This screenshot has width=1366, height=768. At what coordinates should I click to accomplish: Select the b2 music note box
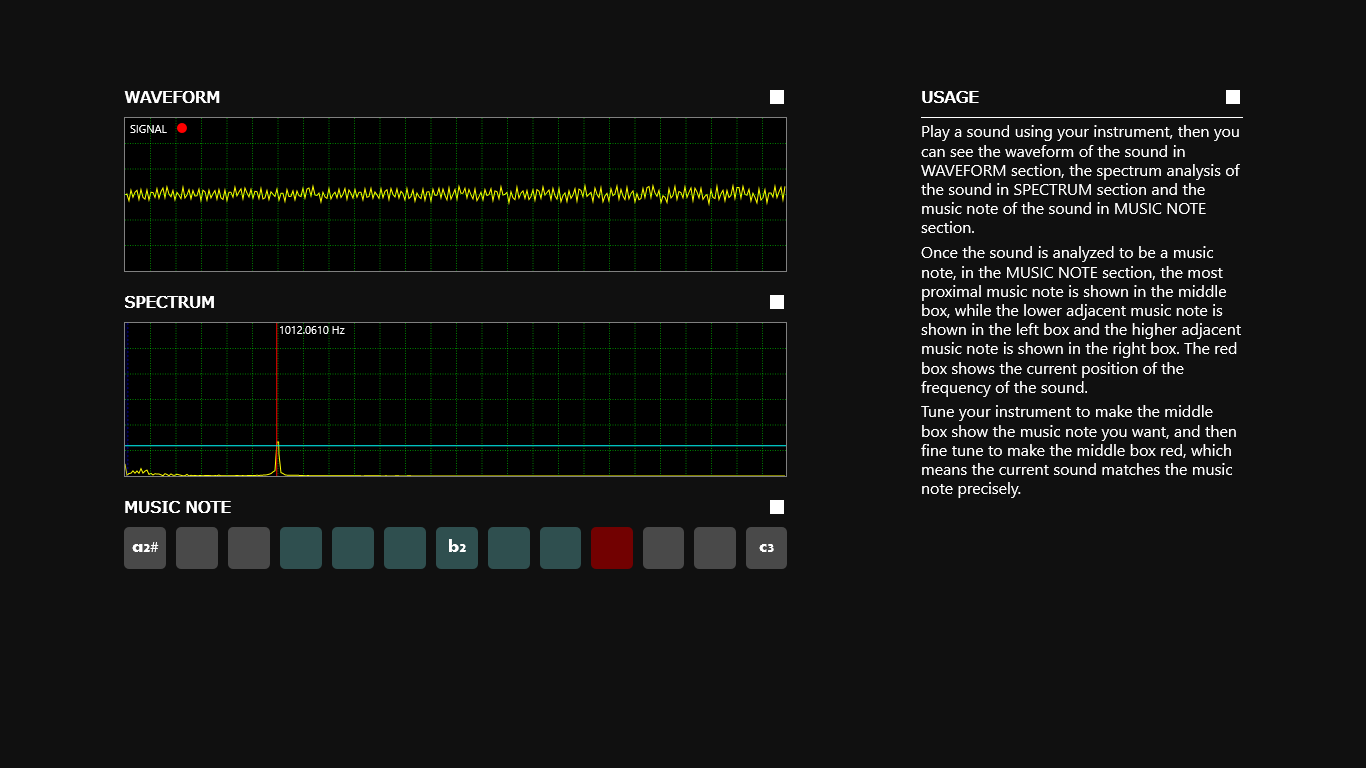click(x=456, y=547)
